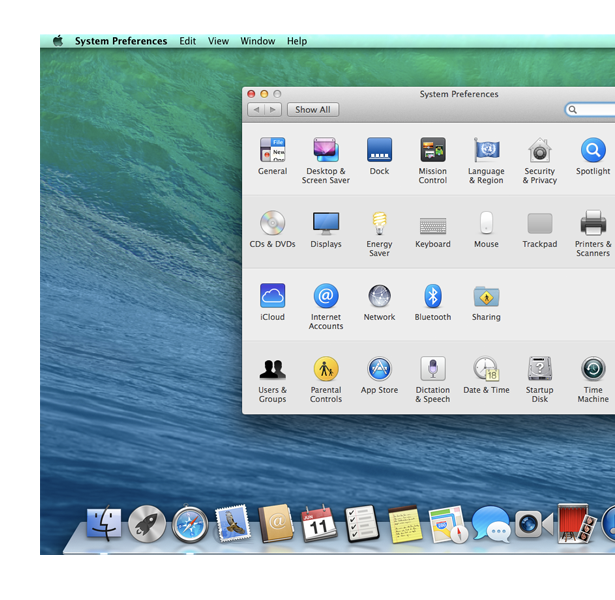Click the Show All button

pos(313,109)
